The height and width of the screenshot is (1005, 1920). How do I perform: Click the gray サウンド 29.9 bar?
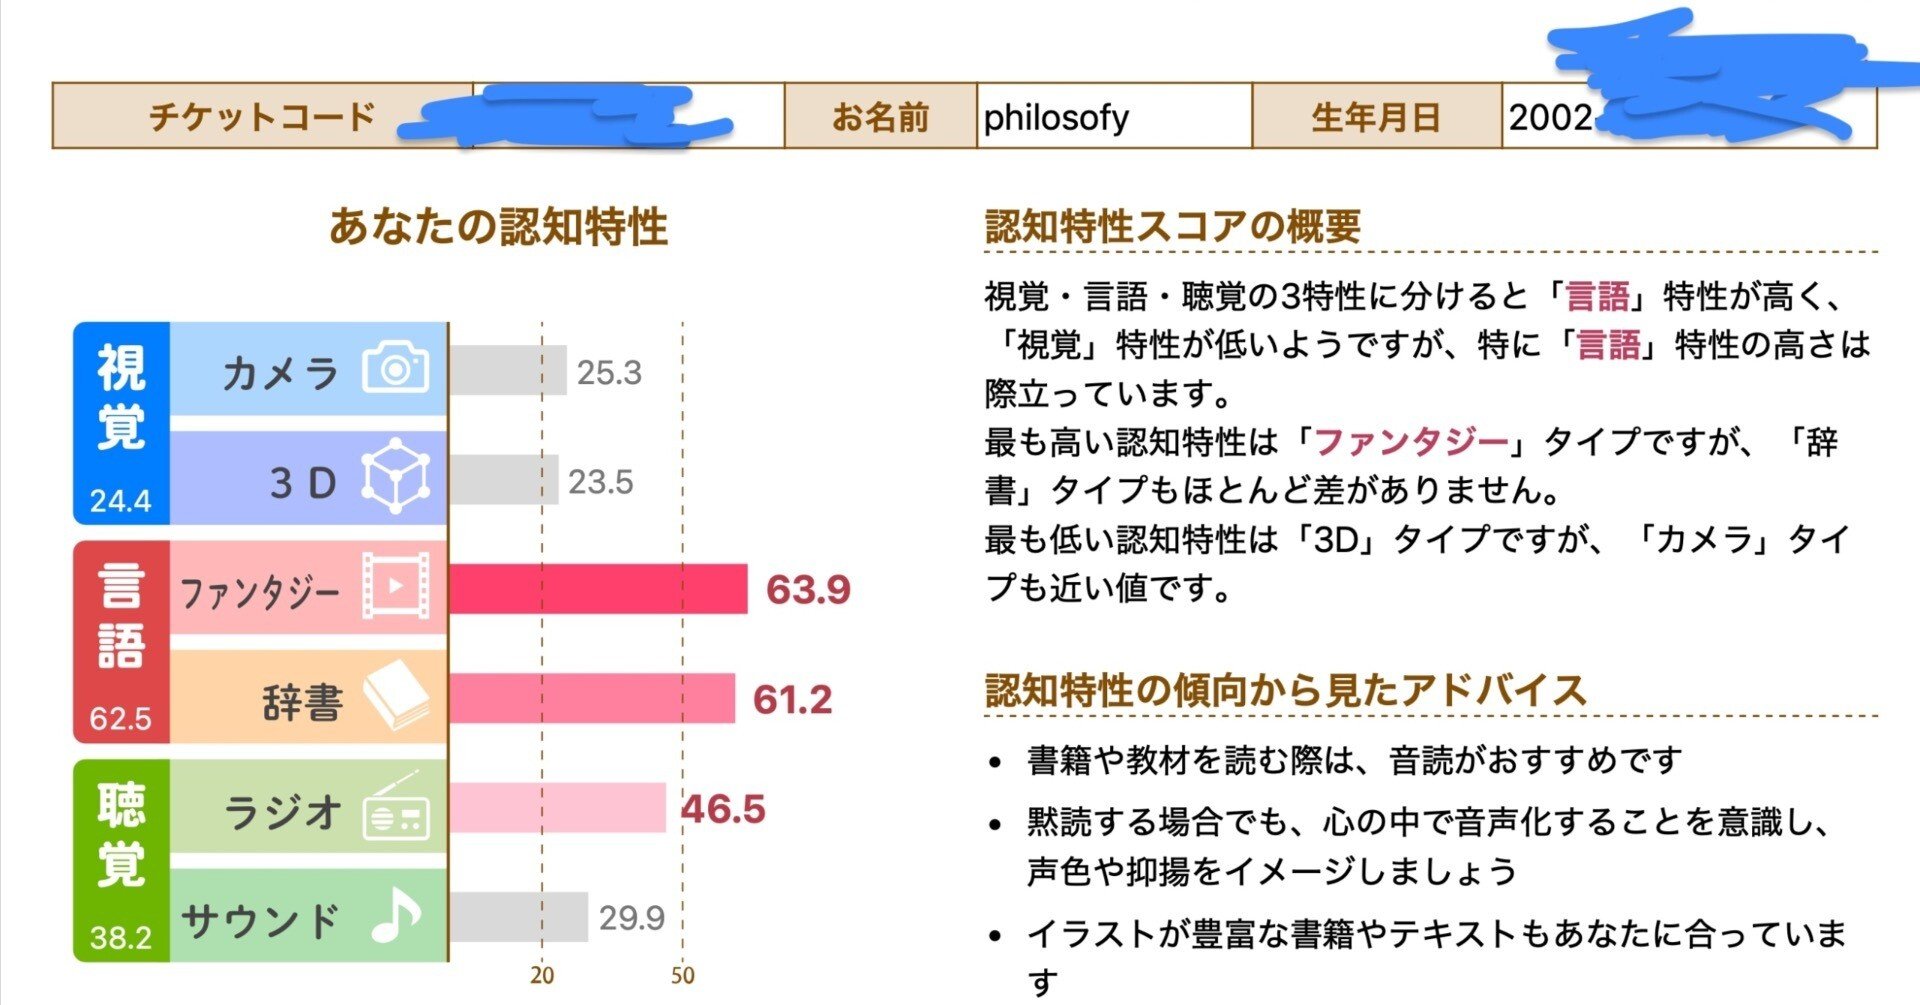click(518, 917)
